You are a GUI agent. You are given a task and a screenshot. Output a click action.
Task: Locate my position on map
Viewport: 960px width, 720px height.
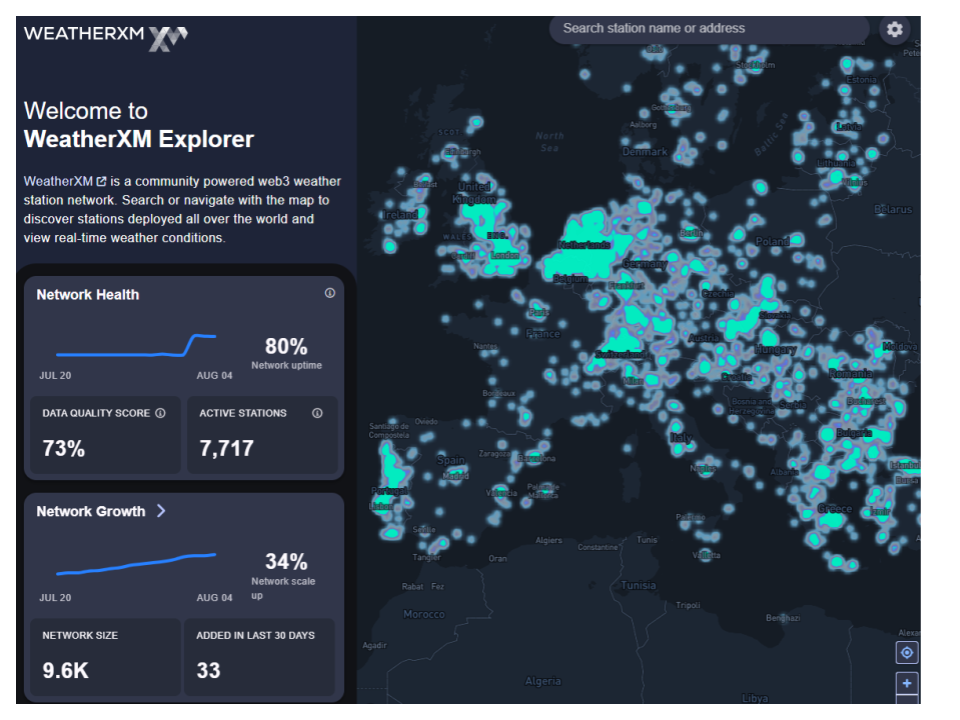[x=907, y=653]
